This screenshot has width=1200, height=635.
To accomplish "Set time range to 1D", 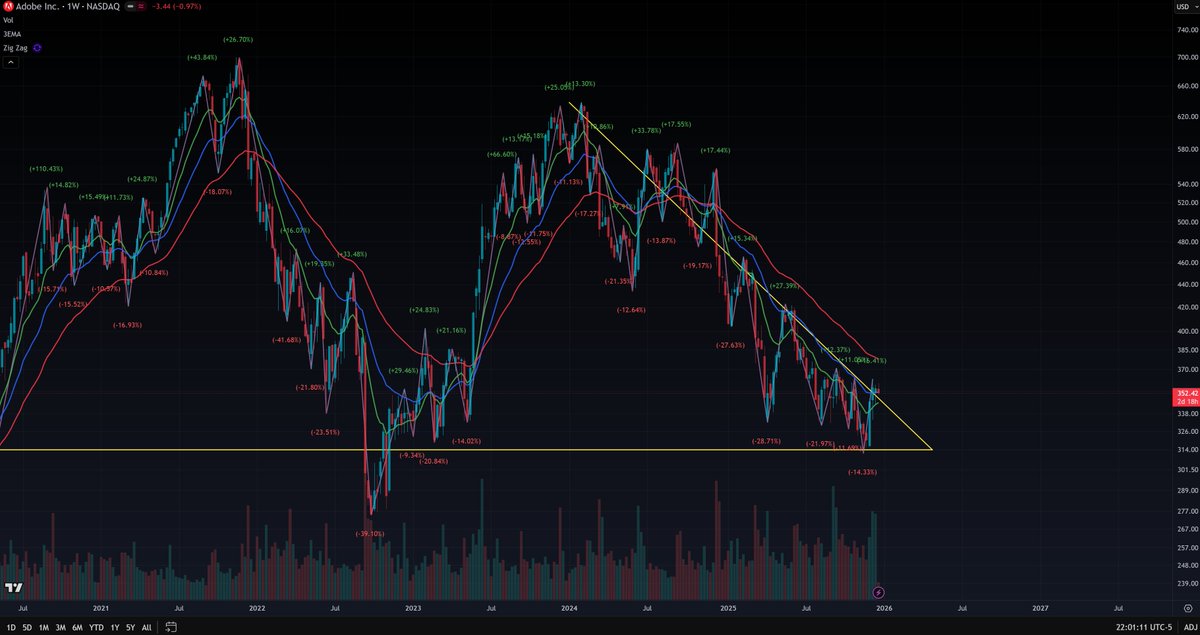I will (11, 627).
